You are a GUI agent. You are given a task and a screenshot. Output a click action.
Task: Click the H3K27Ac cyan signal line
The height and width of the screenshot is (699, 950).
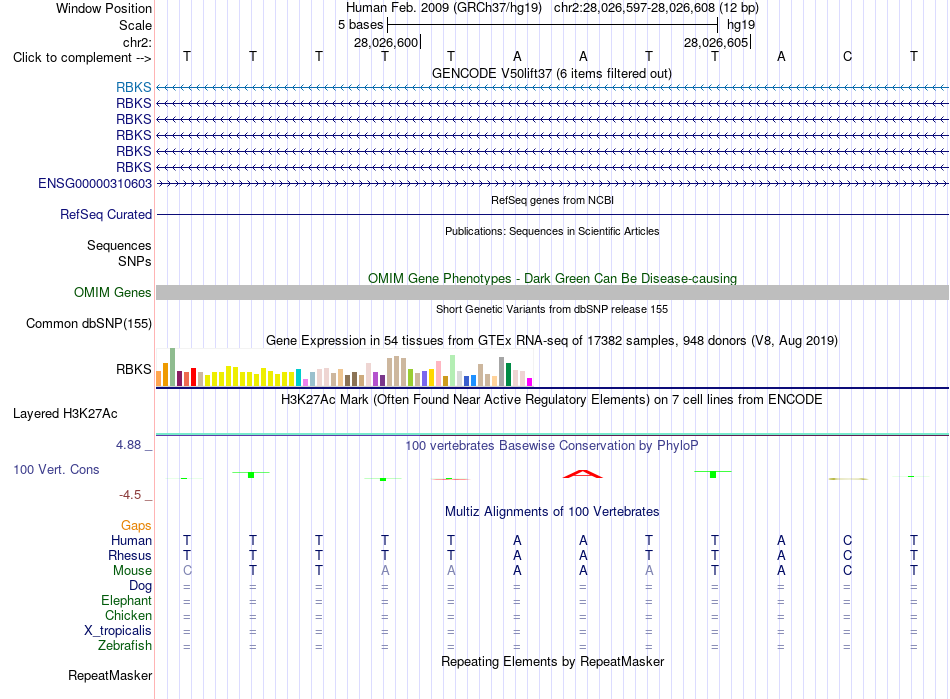tap(552, 434)
